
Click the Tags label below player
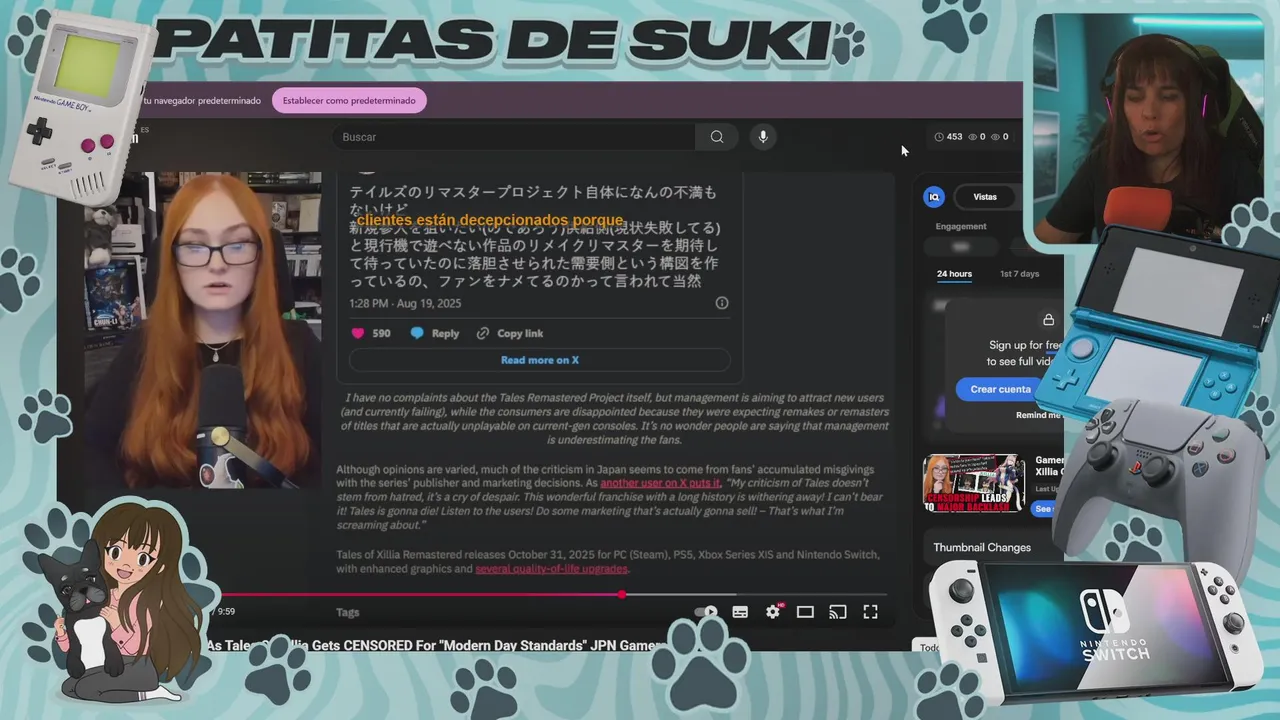[348, 612]
